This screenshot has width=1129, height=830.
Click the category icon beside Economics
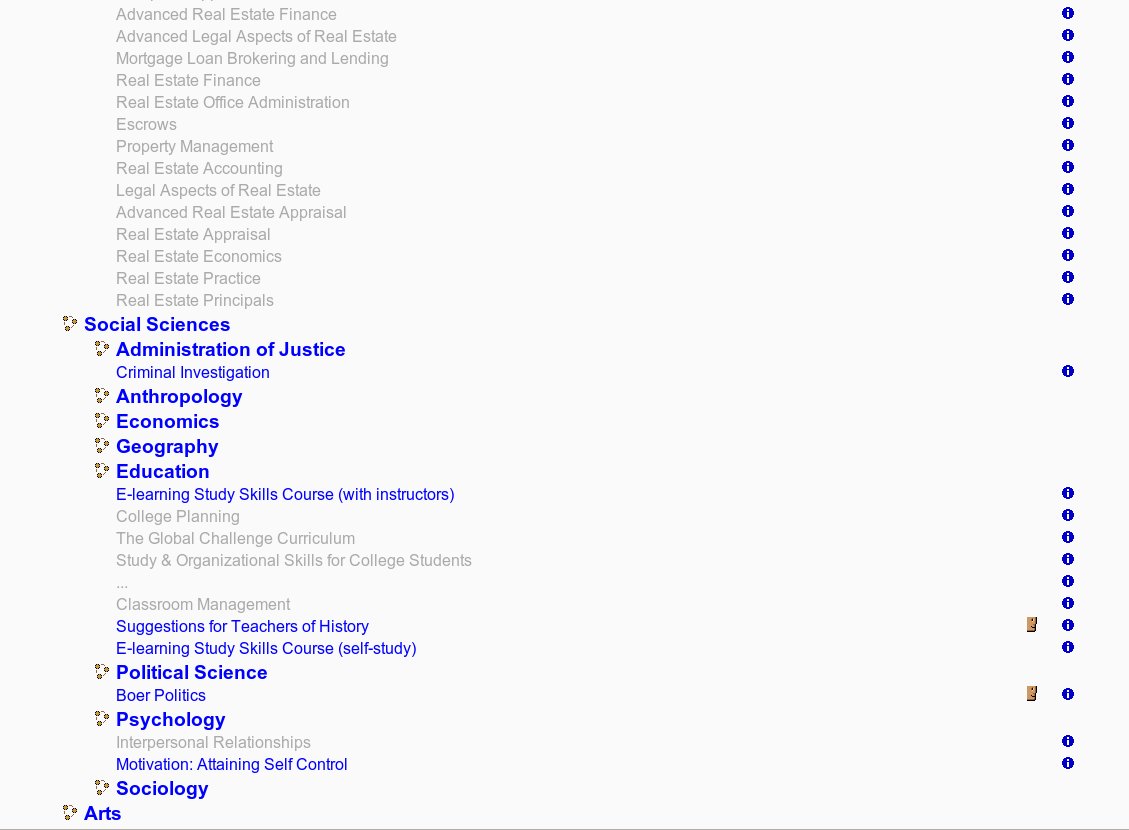tap(102, 421)
